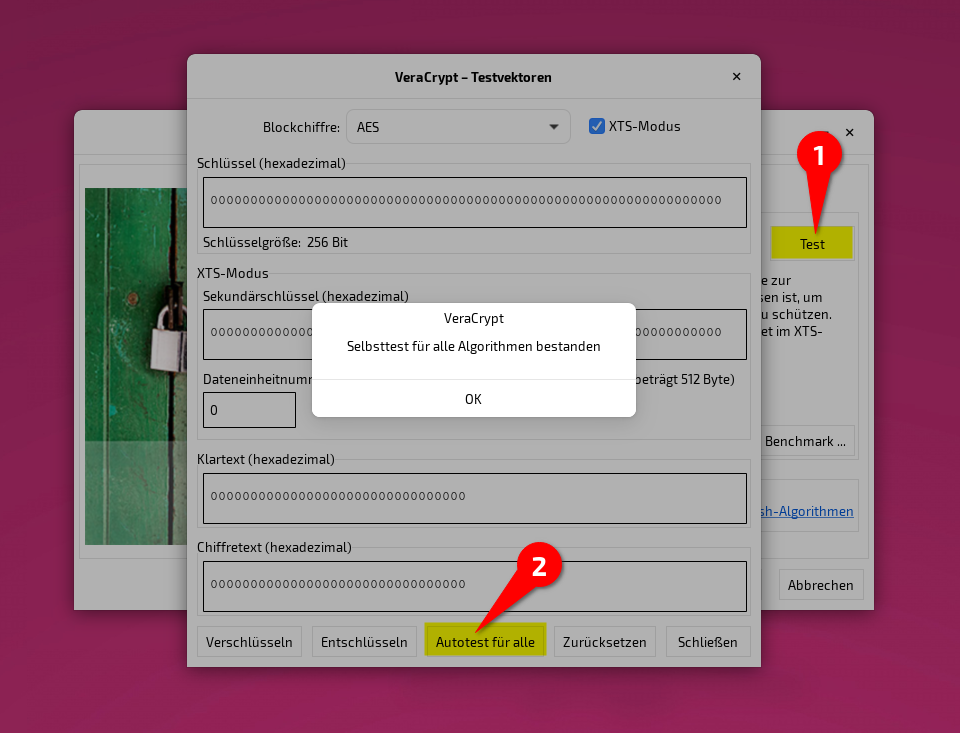Click the message Selbsttest für alle Algorithmen bestanden
The width and height of the screenshot is (960, 733).
coord(473,346)
